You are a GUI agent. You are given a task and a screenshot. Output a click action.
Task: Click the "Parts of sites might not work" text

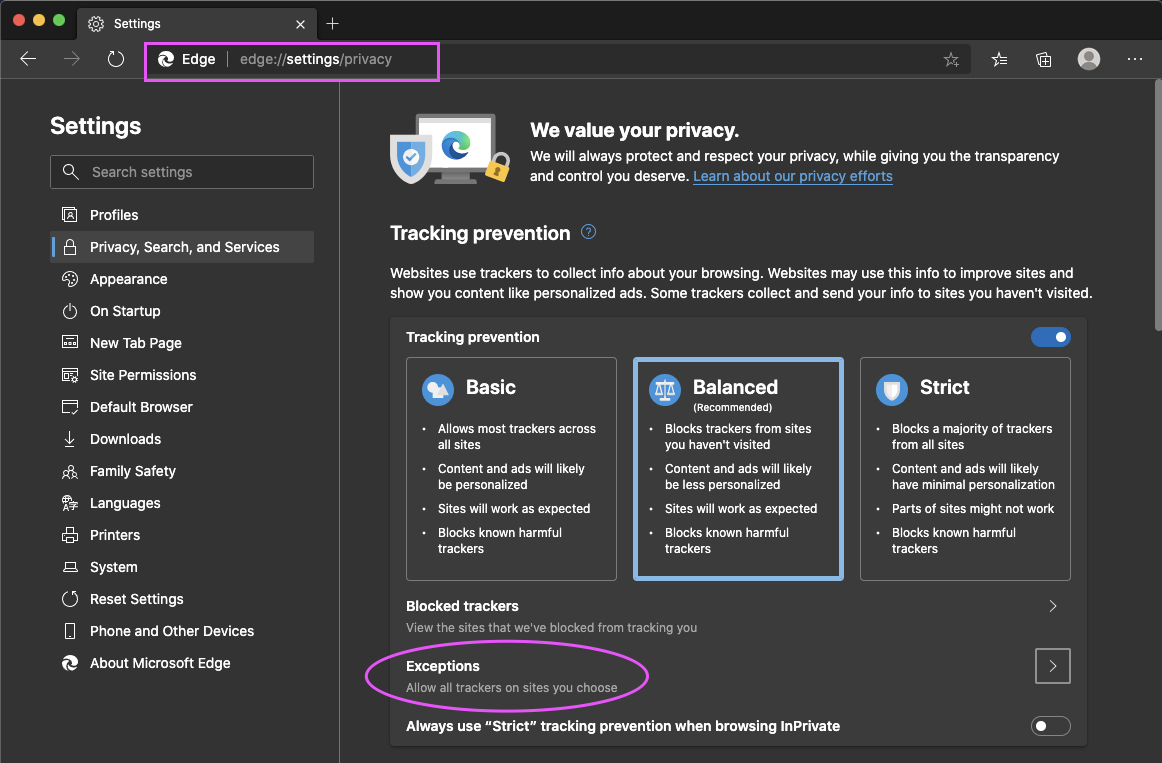click(x=972, y=509)
